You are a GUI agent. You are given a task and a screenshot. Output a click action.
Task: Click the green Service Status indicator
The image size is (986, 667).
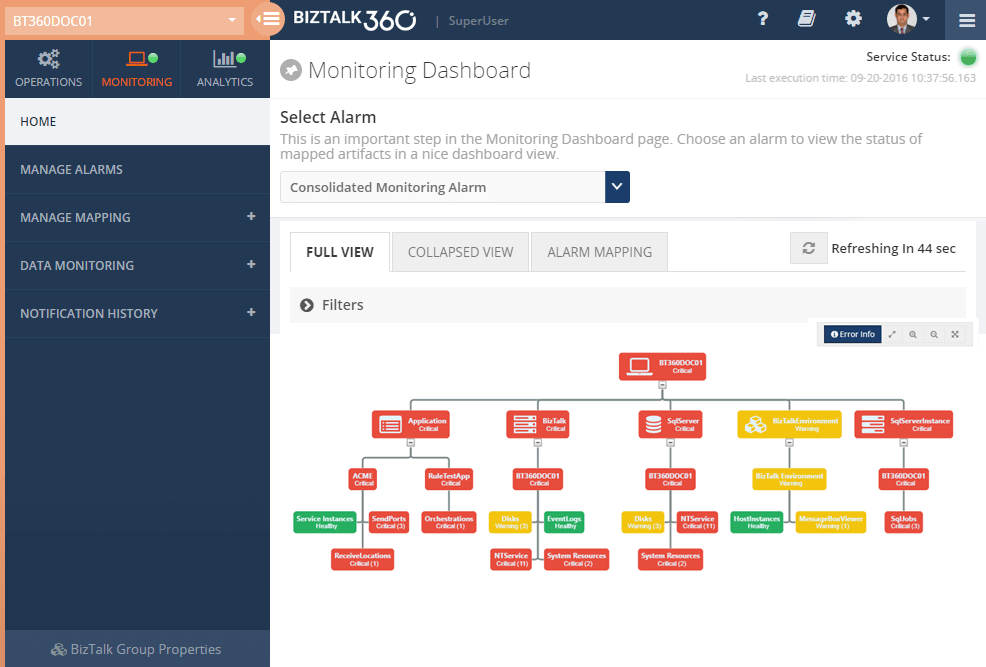[968, 57]
